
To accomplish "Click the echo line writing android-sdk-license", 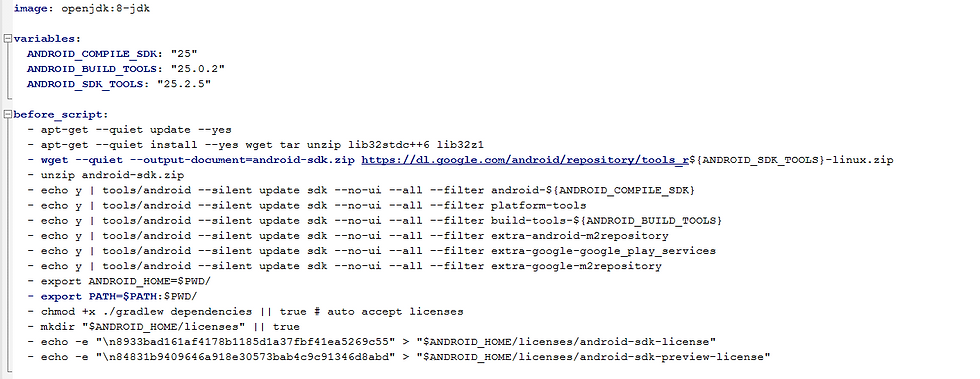I will point(372,341).
